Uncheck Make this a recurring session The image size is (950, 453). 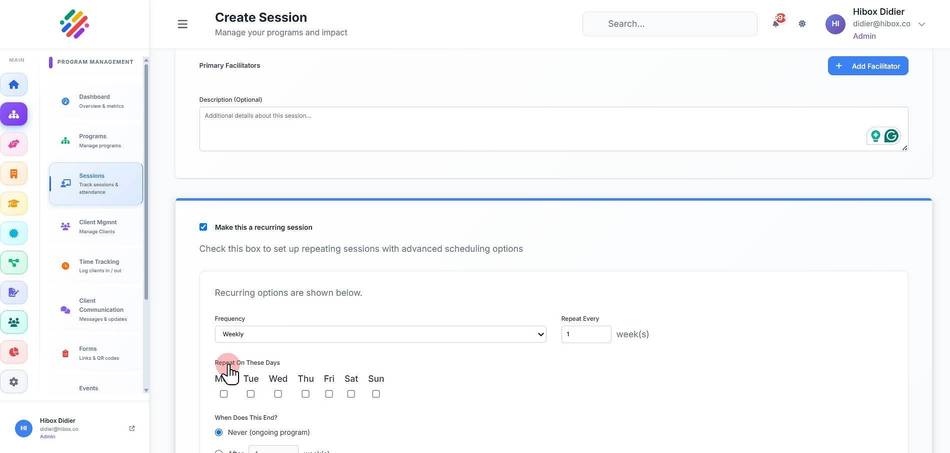point(203,227)
